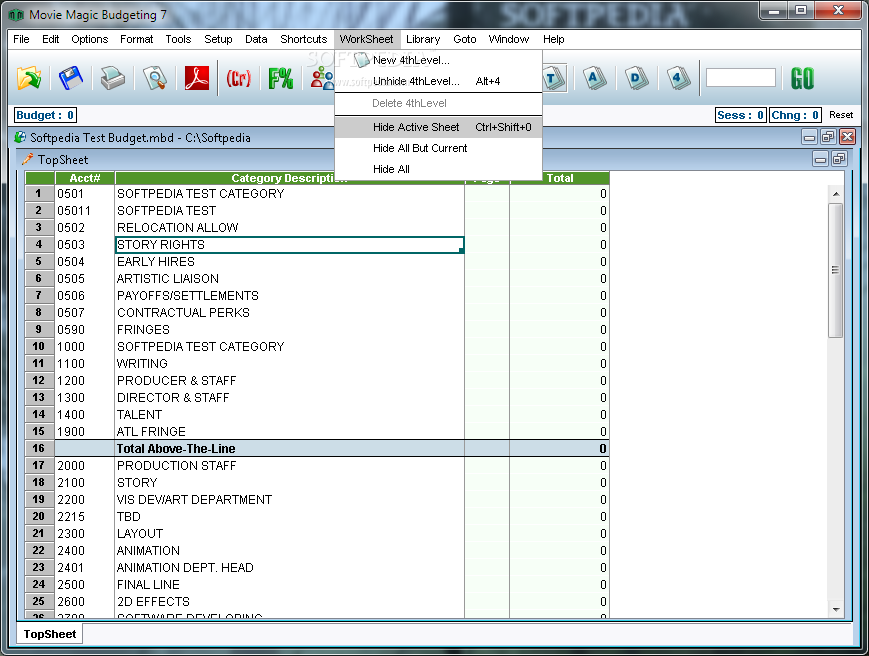Open the Shortcuts menu
The width and height of the screenshot is (869, 656).
[x=304, y=39]
